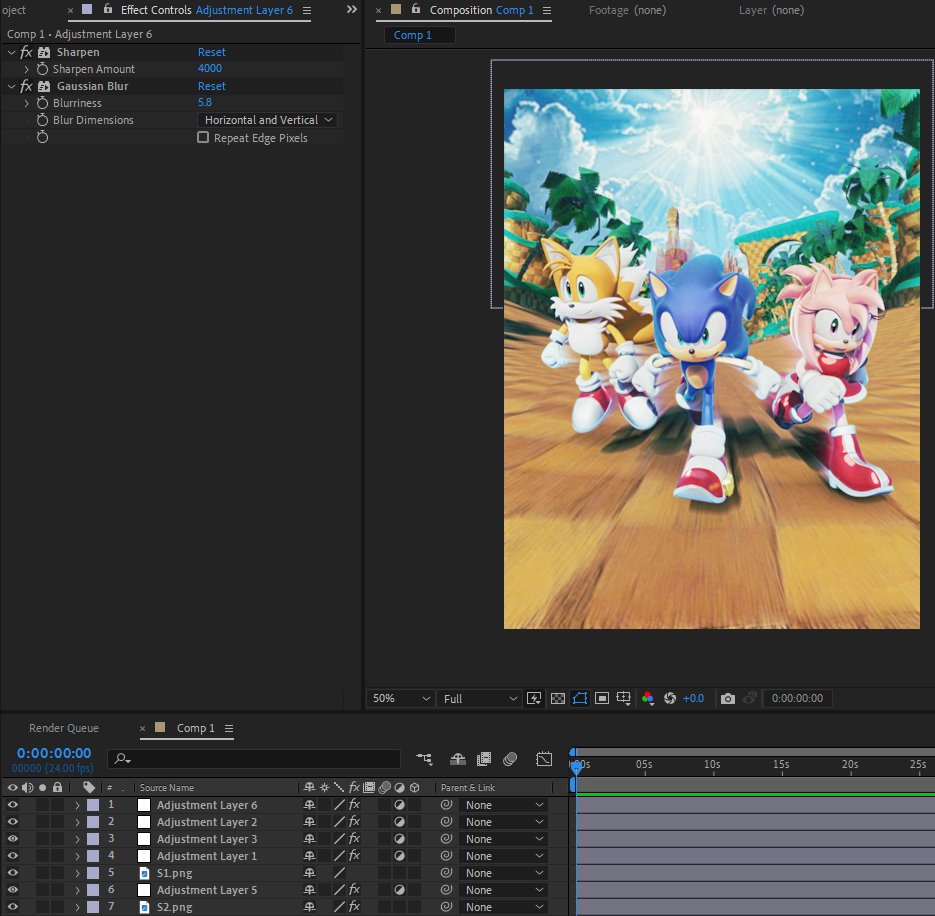The height and width of the screenshot is (916, 935).
Task: Hide the S2.png layer
Action: point(13,906)
